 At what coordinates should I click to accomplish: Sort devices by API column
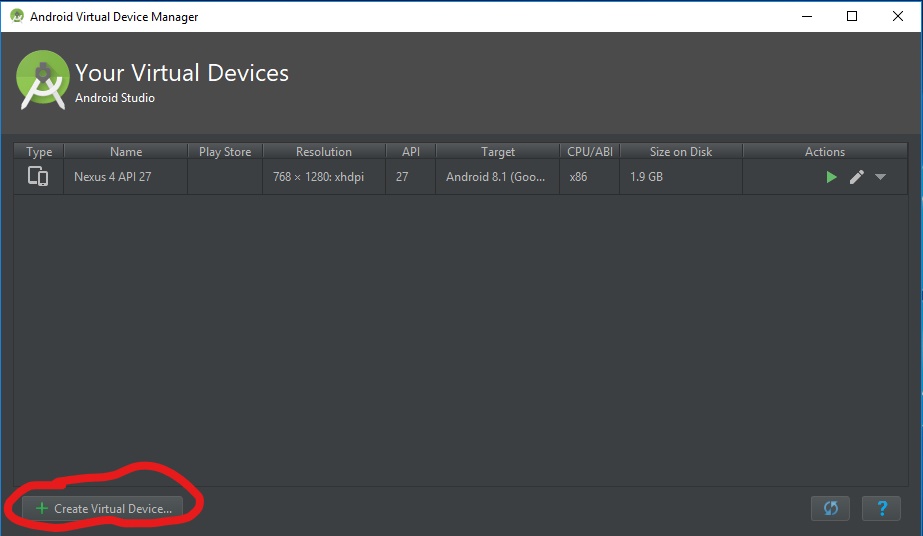[x=411, y=152]
